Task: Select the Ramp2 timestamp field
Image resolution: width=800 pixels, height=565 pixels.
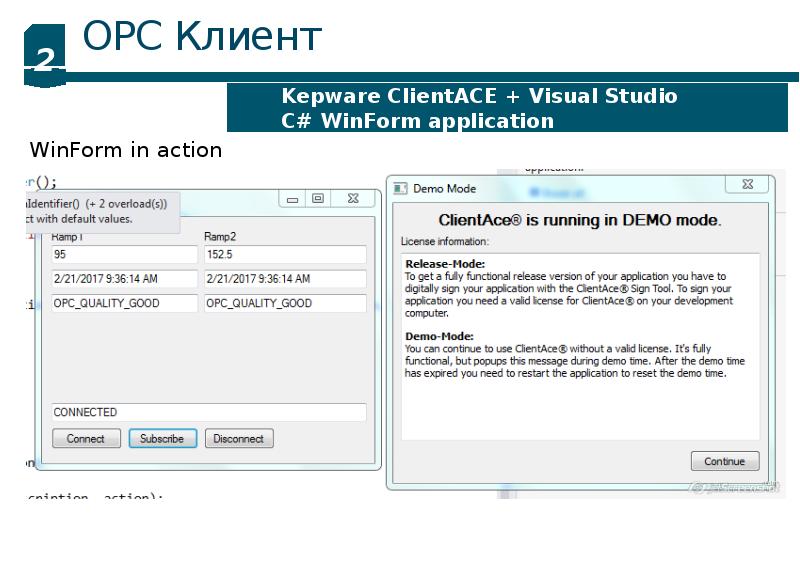Action: click(x=284, y=279)
